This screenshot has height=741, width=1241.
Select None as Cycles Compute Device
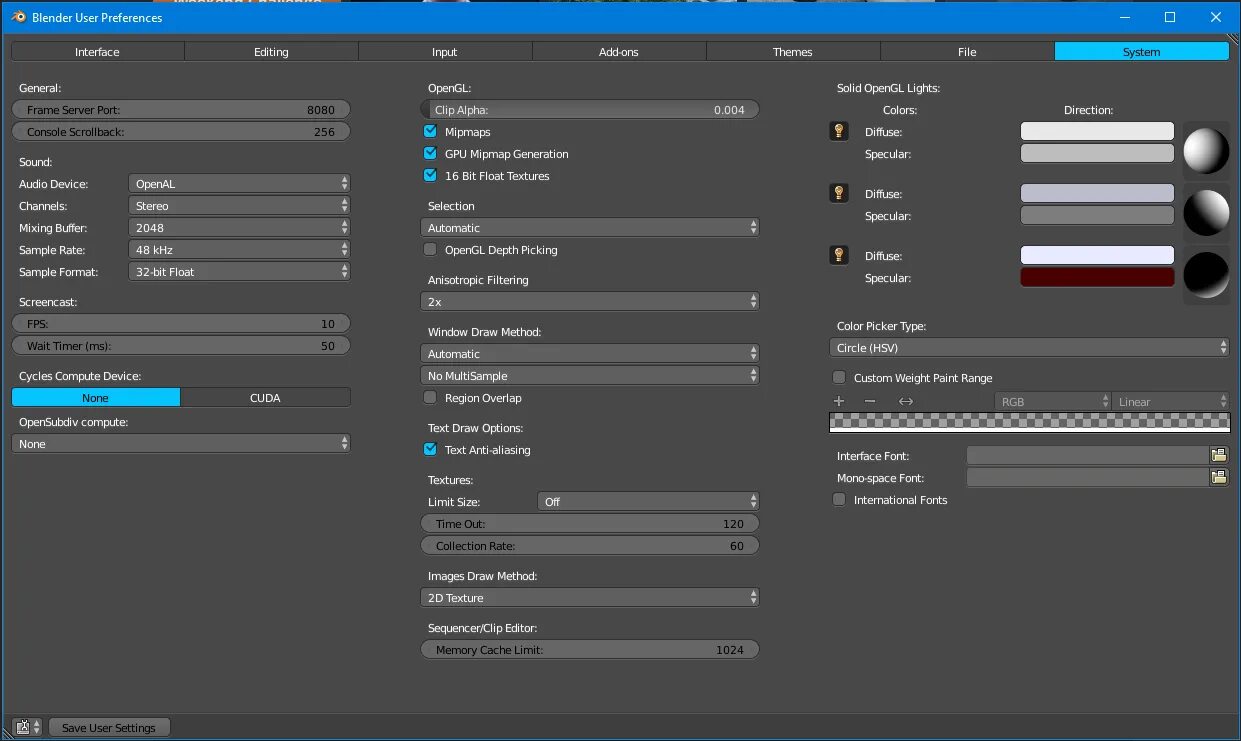pyautogui.click(x=96, y=397)
